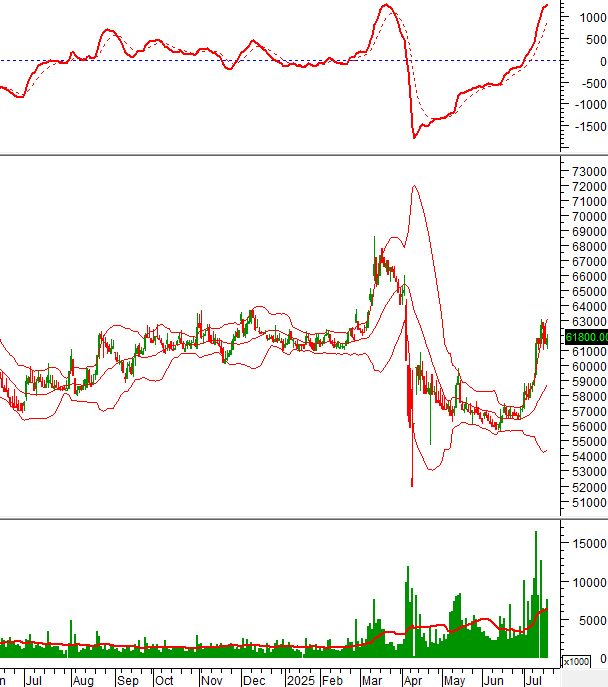Click the Mar month label
Image resolution: width=608 pixels, height=687 pixels.
point(372,680)
